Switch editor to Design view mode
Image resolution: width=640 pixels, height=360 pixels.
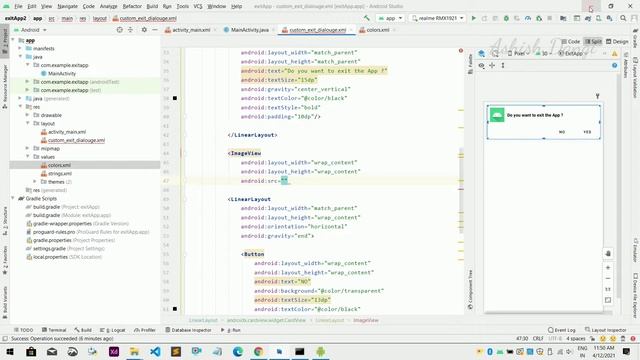tap(617, 42)
